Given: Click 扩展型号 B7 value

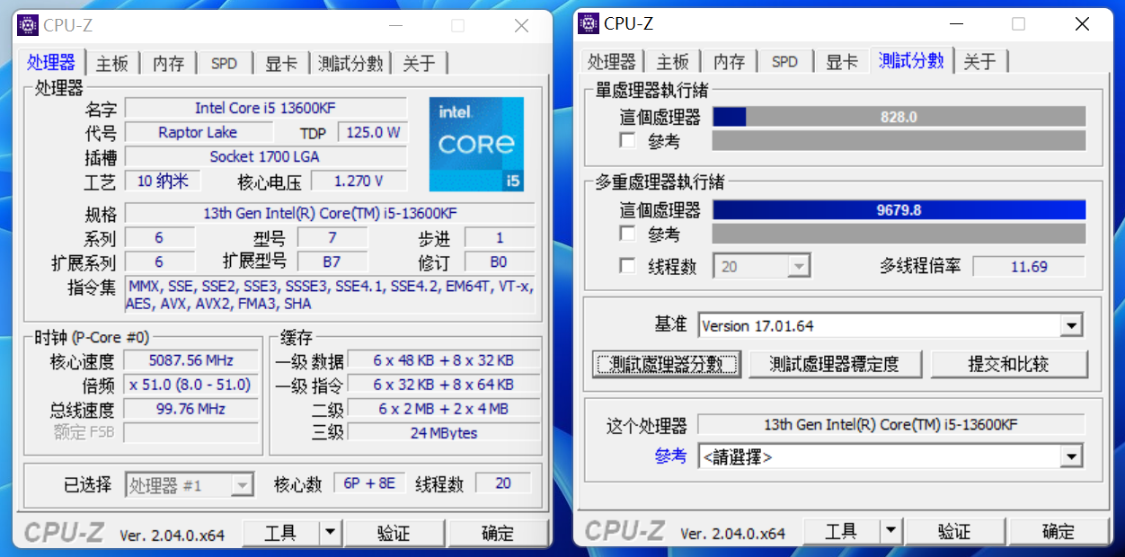Looking at the screenshot, I should point(332,261).
